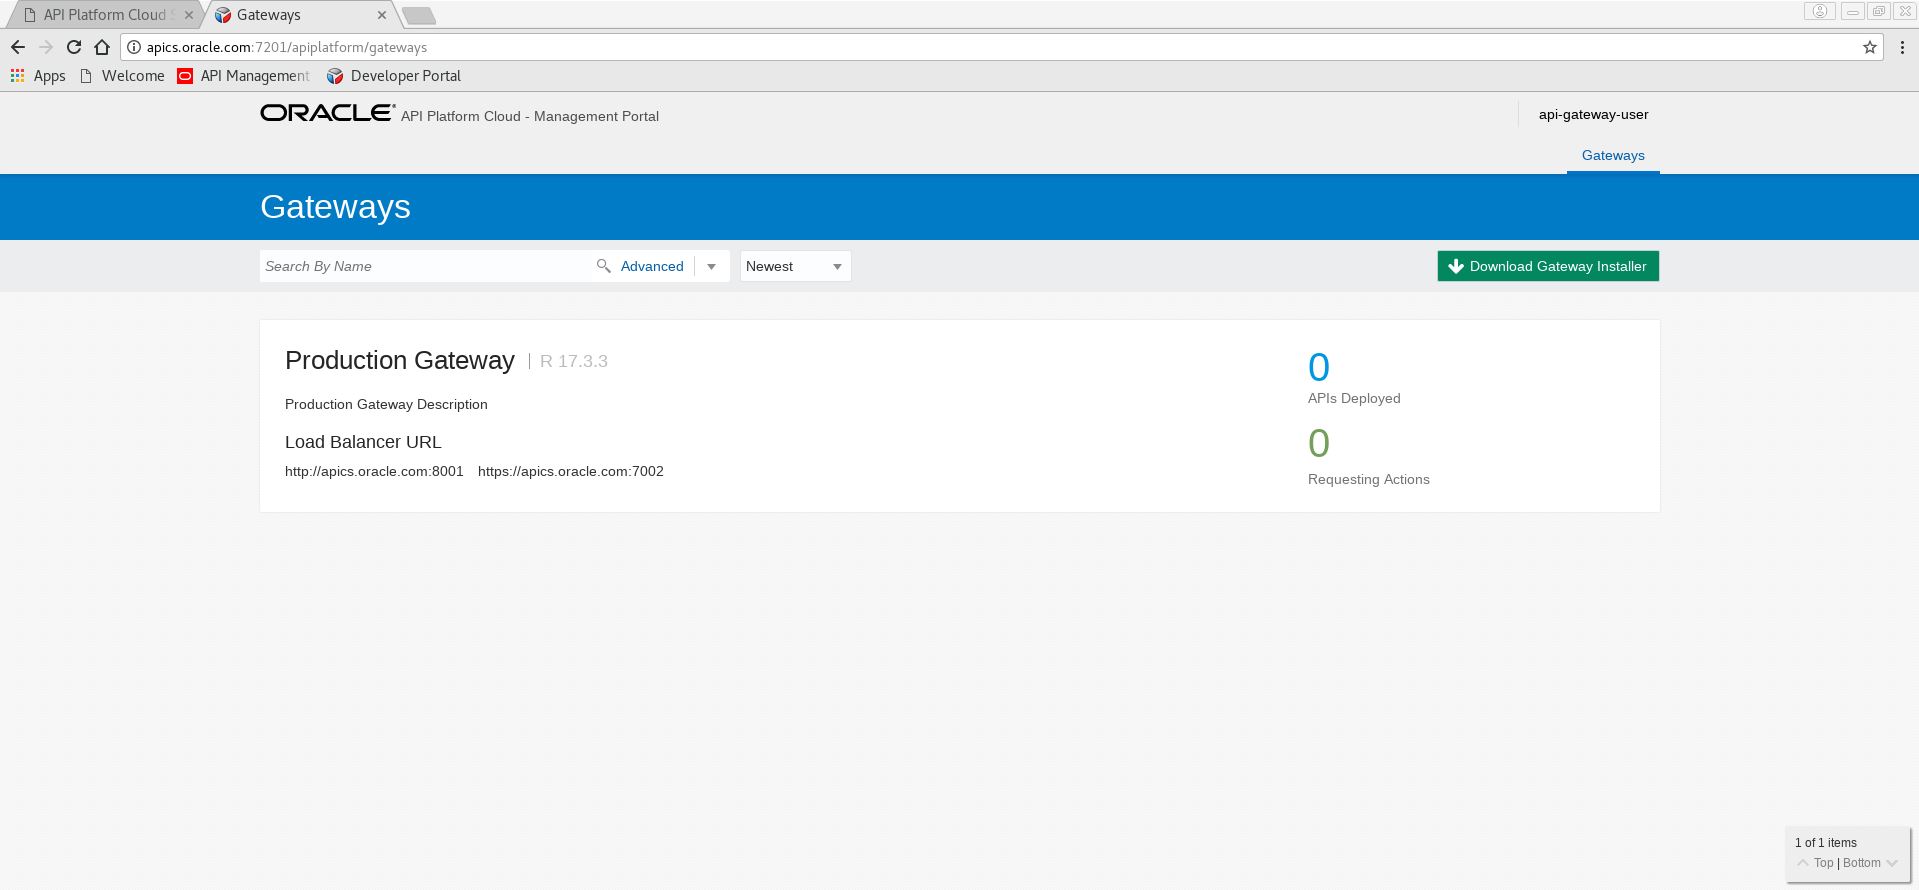This screenshot has height=890, width=1919.
Task: Open the Apps grid shortcut
Action: click(x=38, y=76)
